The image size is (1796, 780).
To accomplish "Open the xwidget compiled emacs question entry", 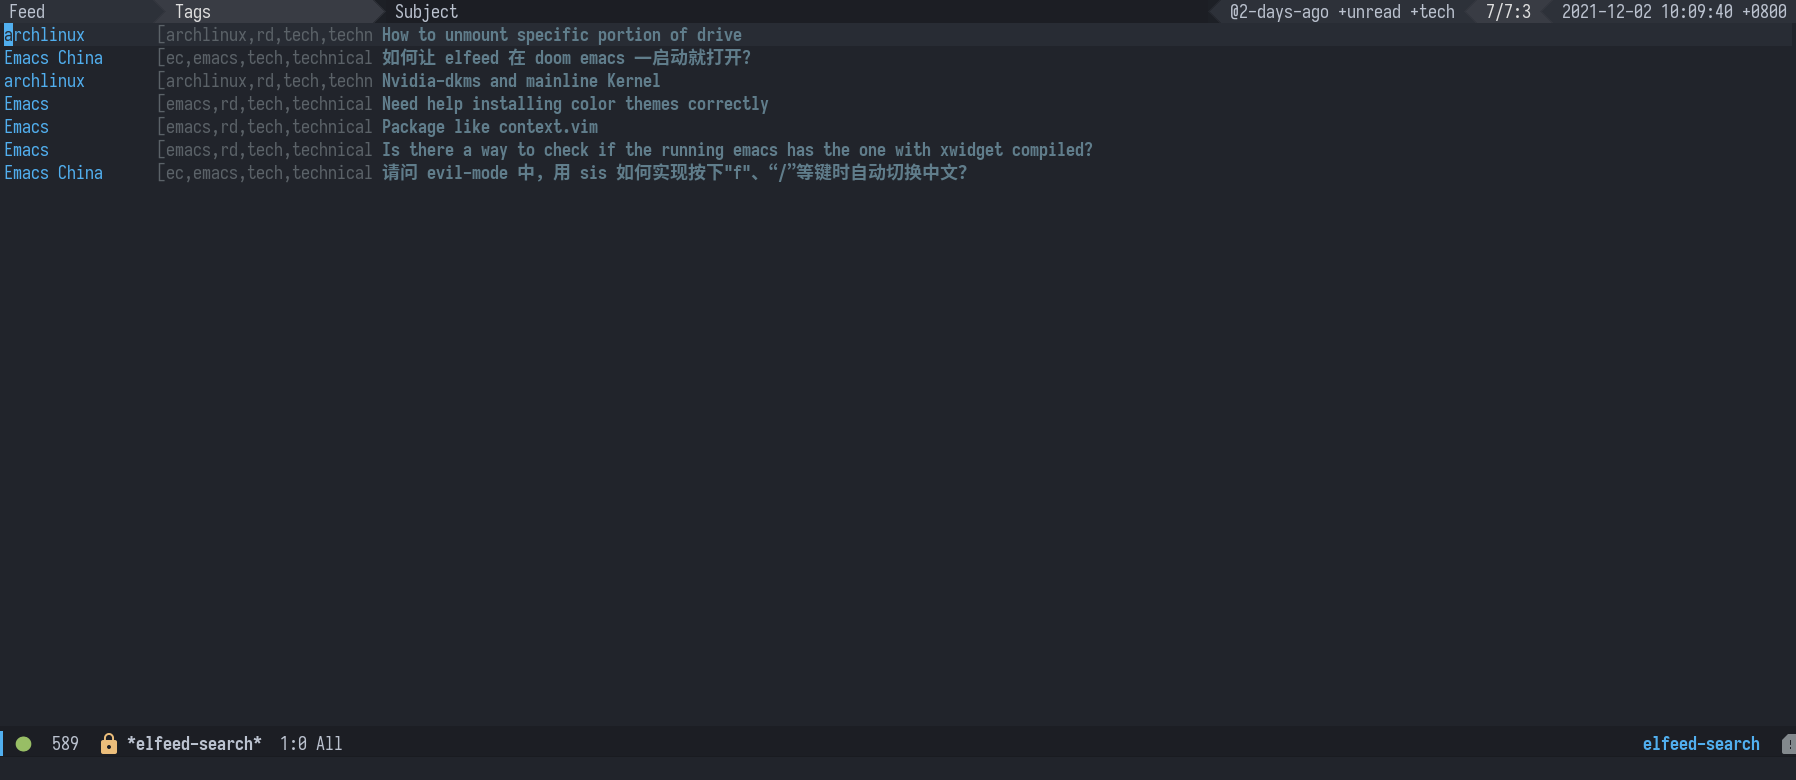I will click(737, 150).
